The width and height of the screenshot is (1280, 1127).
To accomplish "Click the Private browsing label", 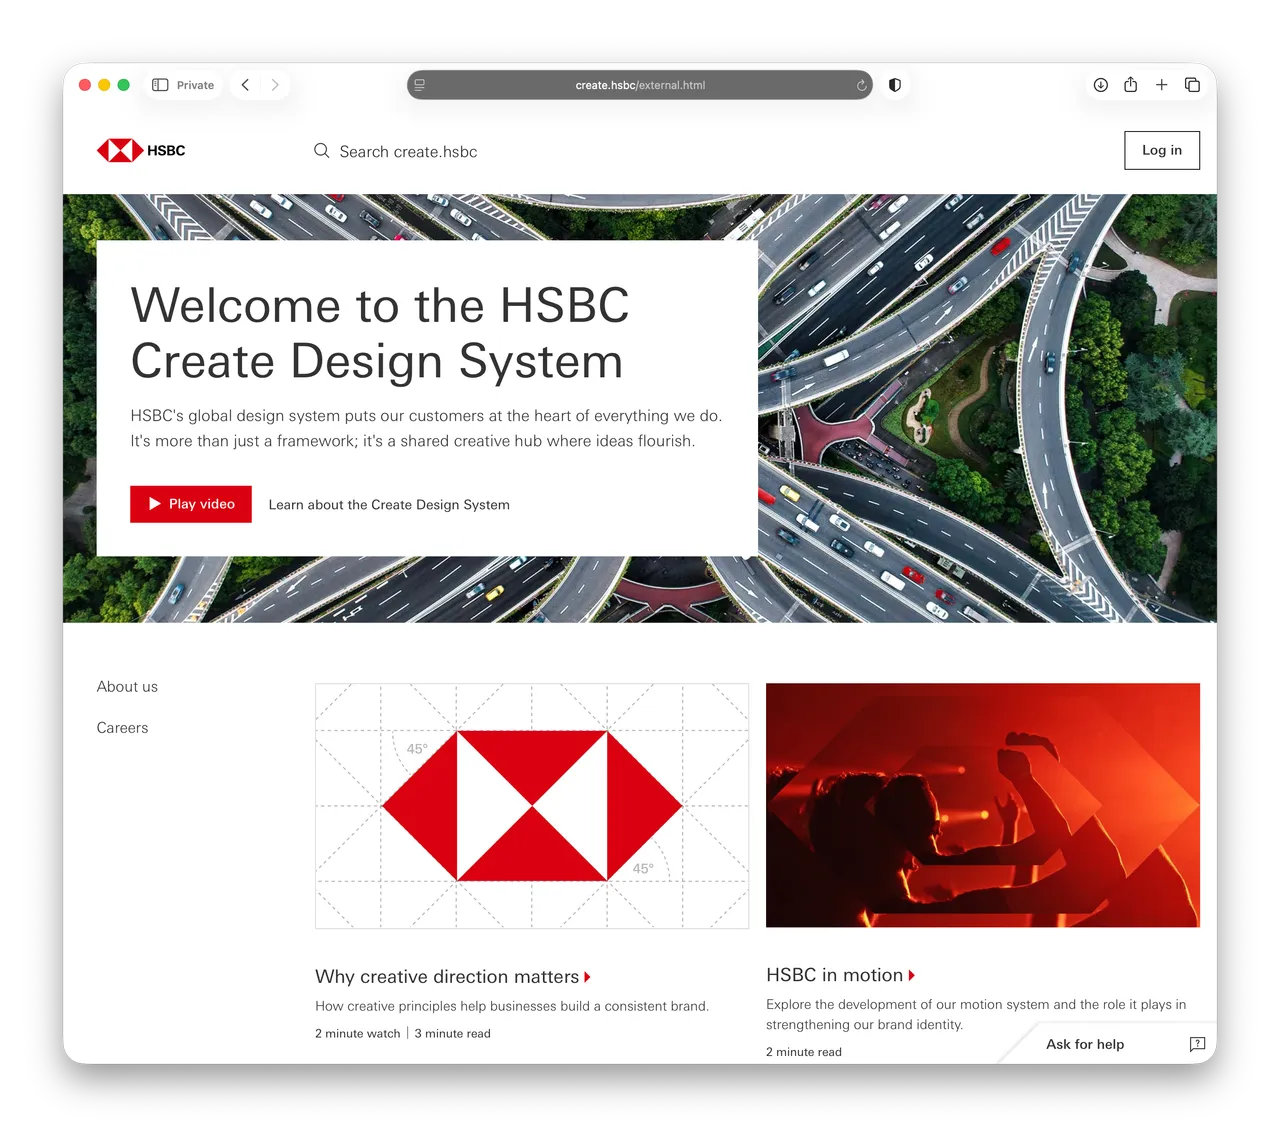I will pos(195,85).
